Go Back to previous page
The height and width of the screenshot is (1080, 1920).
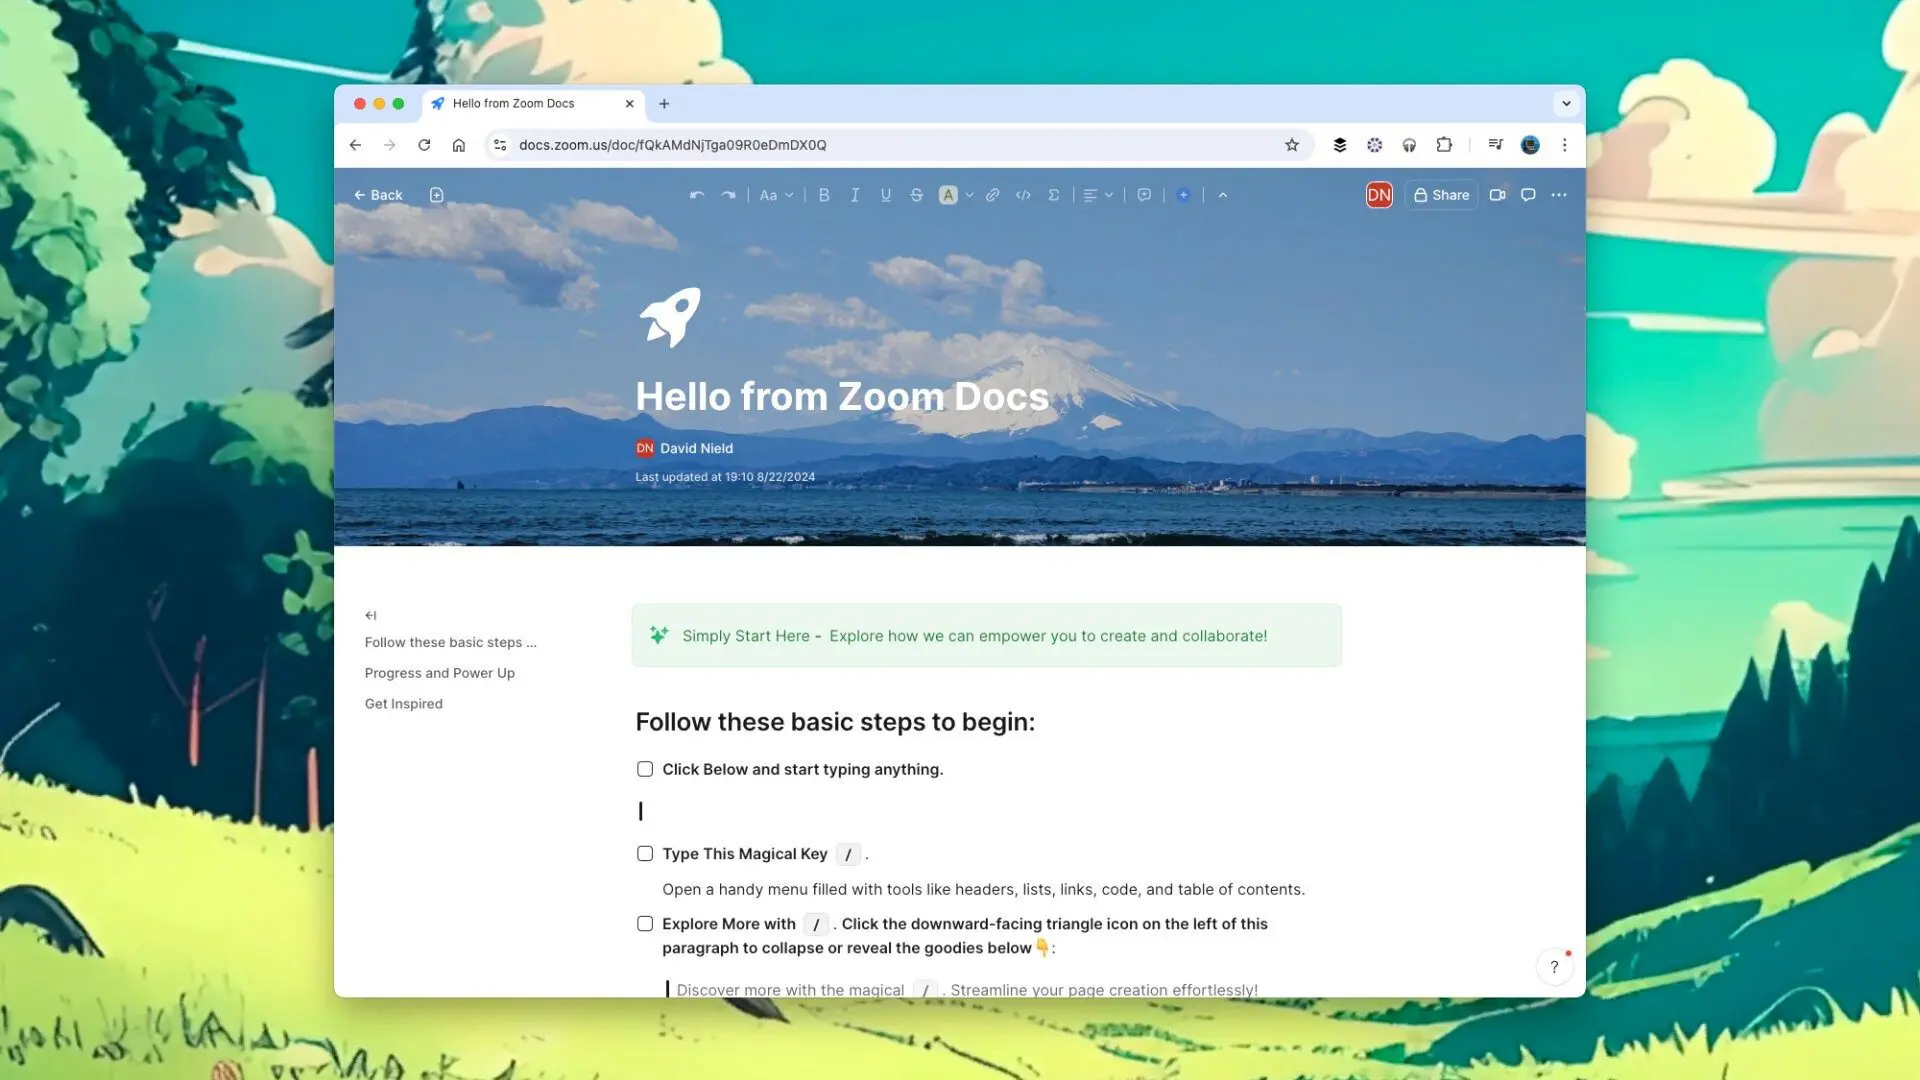point(378,195)
